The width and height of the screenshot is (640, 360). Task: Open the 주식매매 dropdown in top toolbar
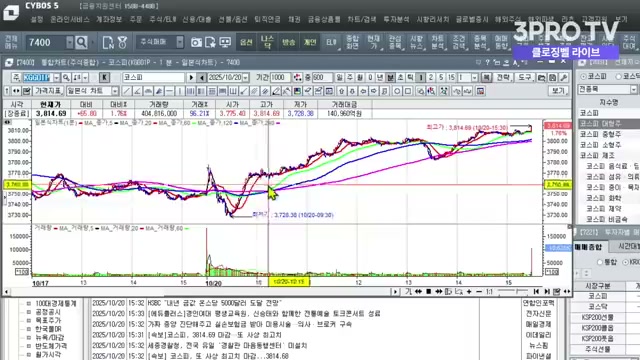pyautogui.click(x=180, y=42)
